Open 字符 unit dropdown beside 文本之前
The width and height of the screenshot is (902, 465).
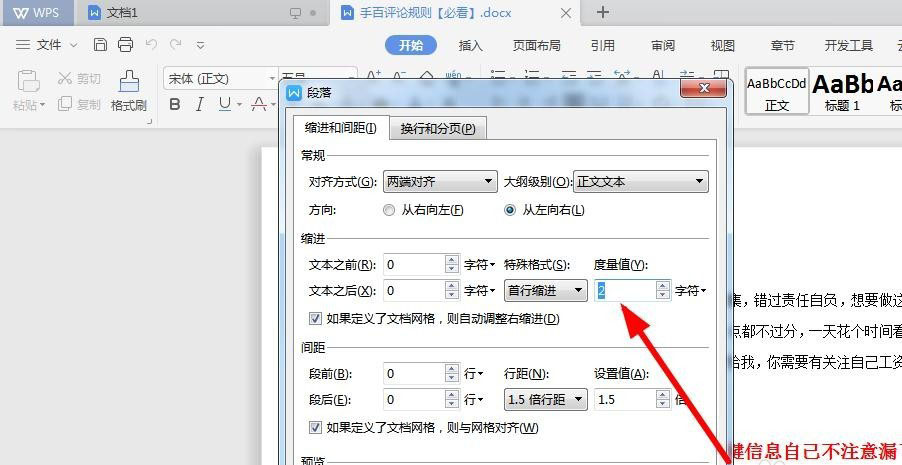(x=480, y=265)
